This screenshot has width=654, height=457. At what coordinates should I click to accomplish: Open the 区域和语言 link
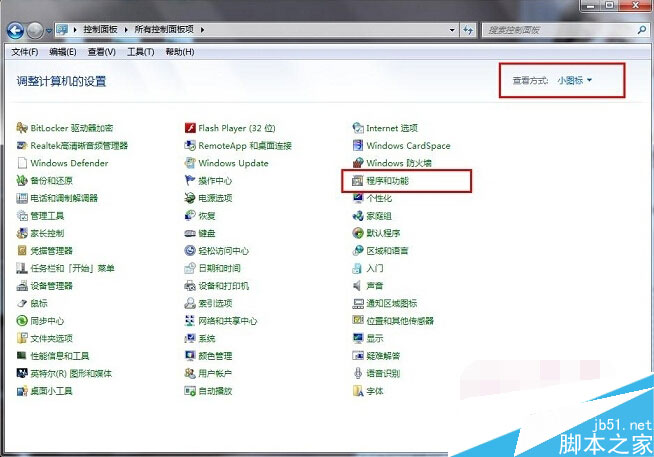[x=387, y=251]
